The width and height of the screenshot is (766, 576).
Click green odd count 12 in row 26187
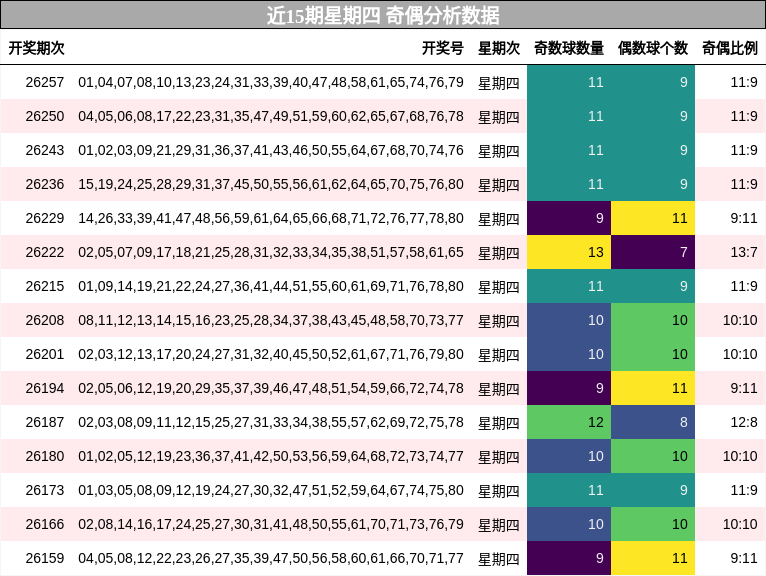(x=569, y=422)
